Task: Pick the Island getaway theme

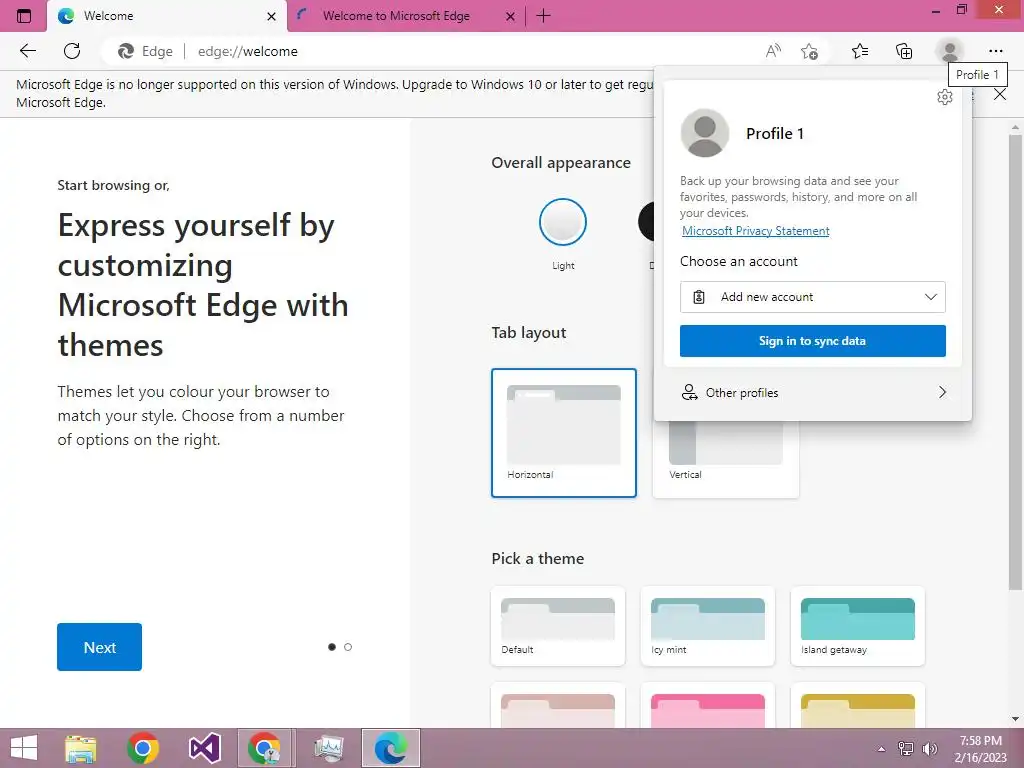Action: point(857,626)
